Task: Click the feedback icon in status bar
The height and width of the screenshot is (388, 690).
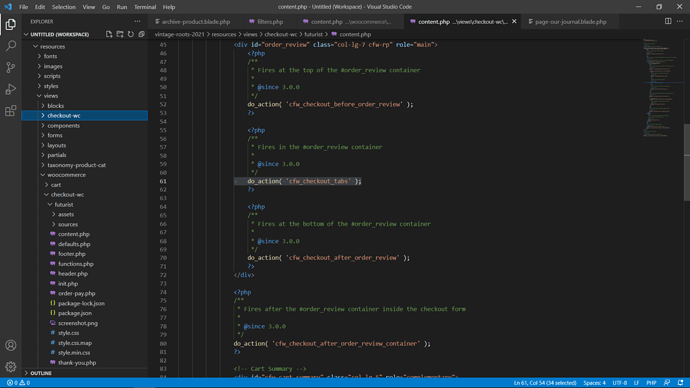Action: click(667, 383)
